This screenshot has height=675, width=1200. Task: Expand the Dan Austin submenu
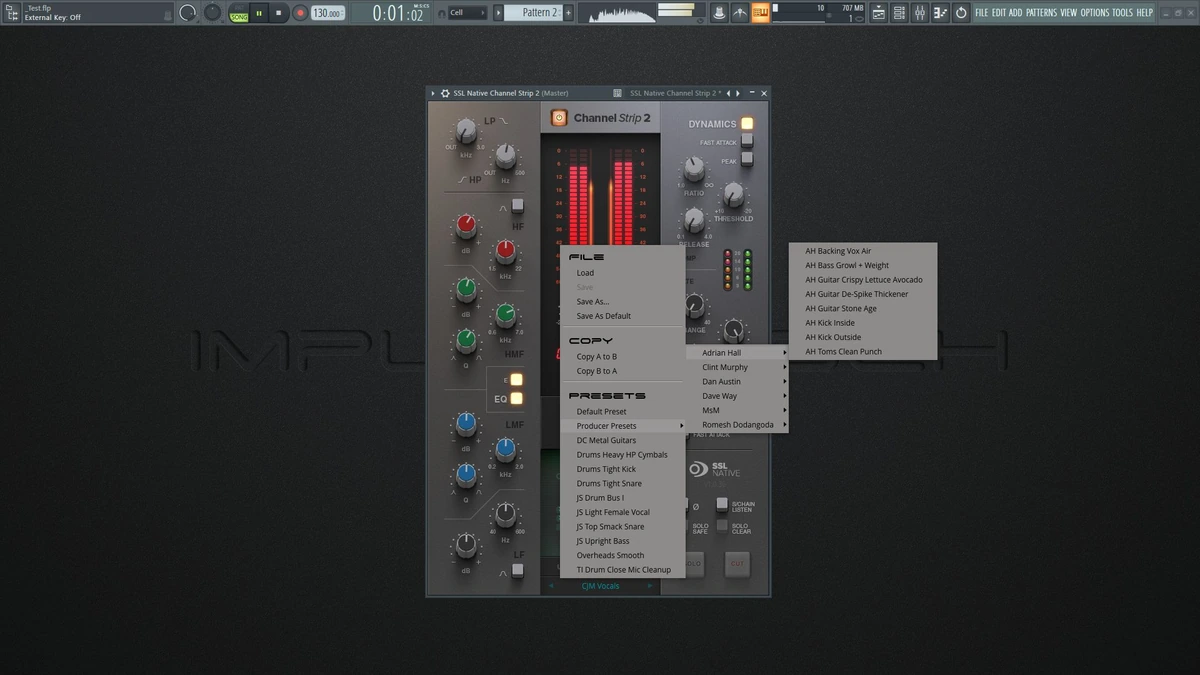[x=737, y=382]
